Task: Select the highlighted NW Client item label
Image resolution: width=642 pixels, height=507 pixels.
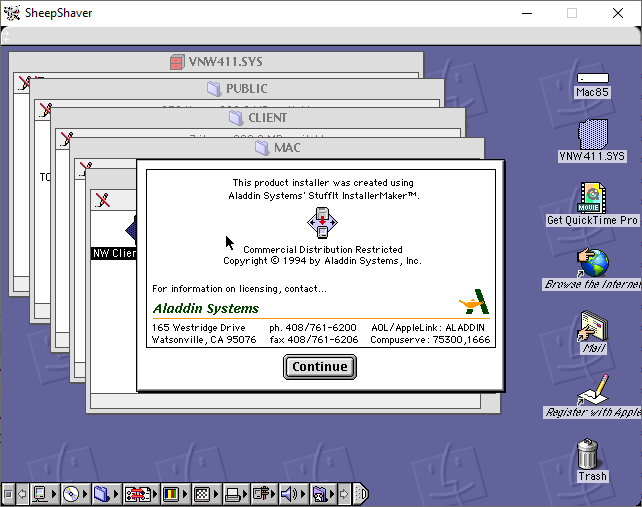Action: pos(114,254)
